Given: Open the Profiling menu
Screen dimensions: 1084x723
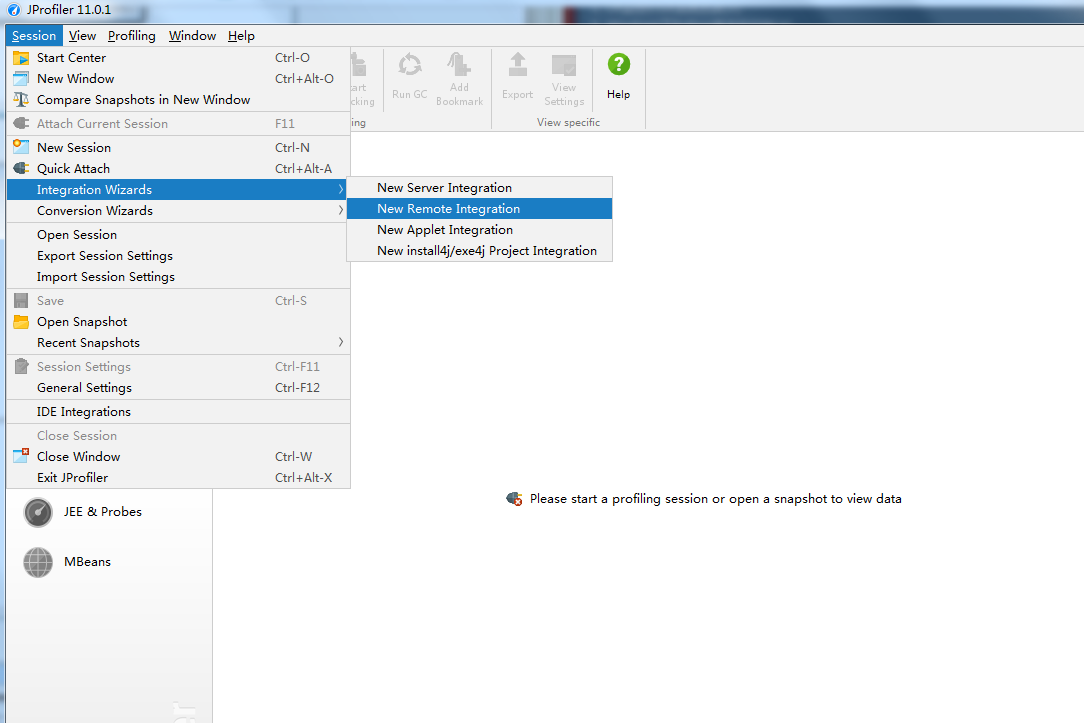Looking at the screenshot, I should coord(131,36).
